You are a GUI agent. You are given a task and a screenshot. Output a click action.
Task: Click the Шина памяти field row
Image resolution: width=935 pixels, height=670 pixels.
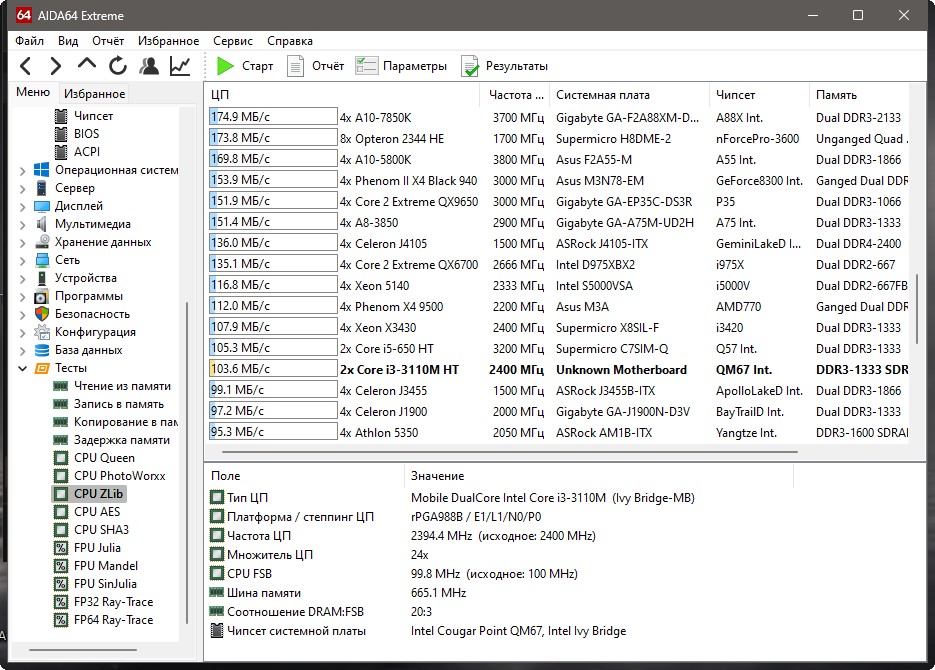click(x=501, y=593)
